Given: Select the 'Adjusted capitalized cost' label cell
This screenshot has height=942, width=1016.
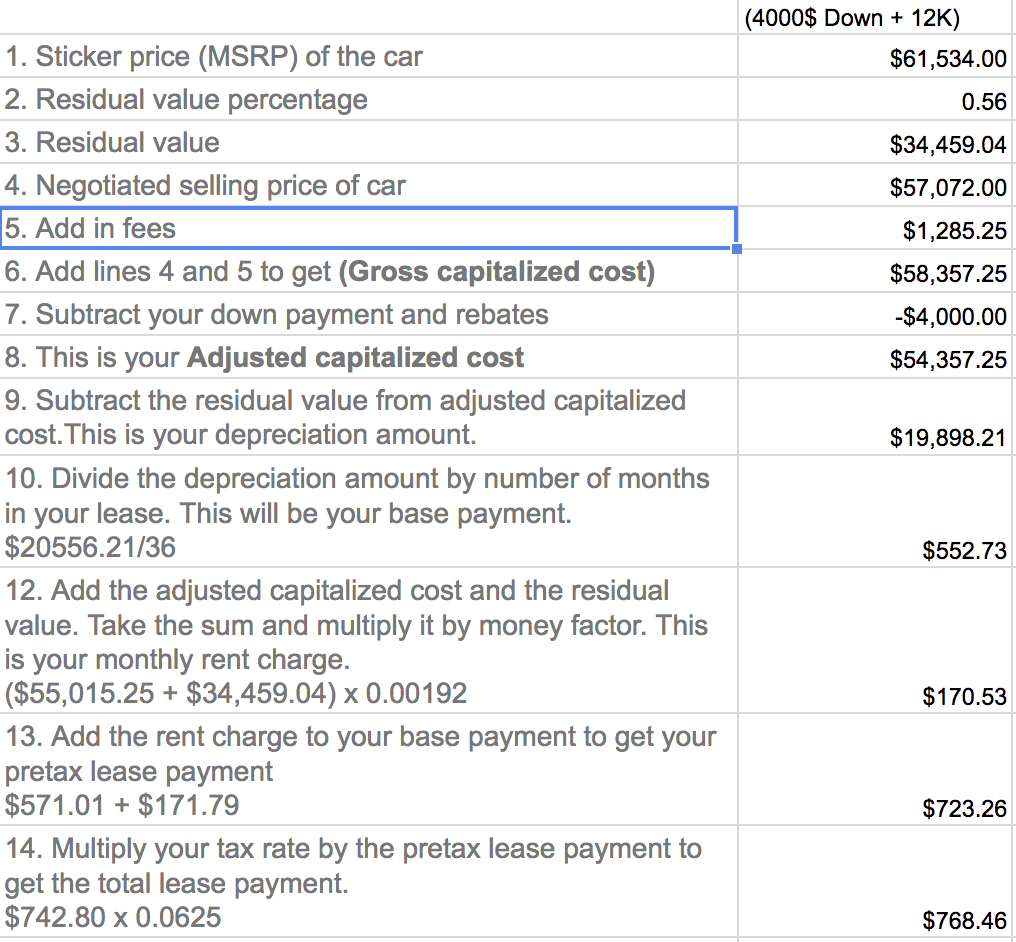Looking at the screenshot, I should 369,357.
